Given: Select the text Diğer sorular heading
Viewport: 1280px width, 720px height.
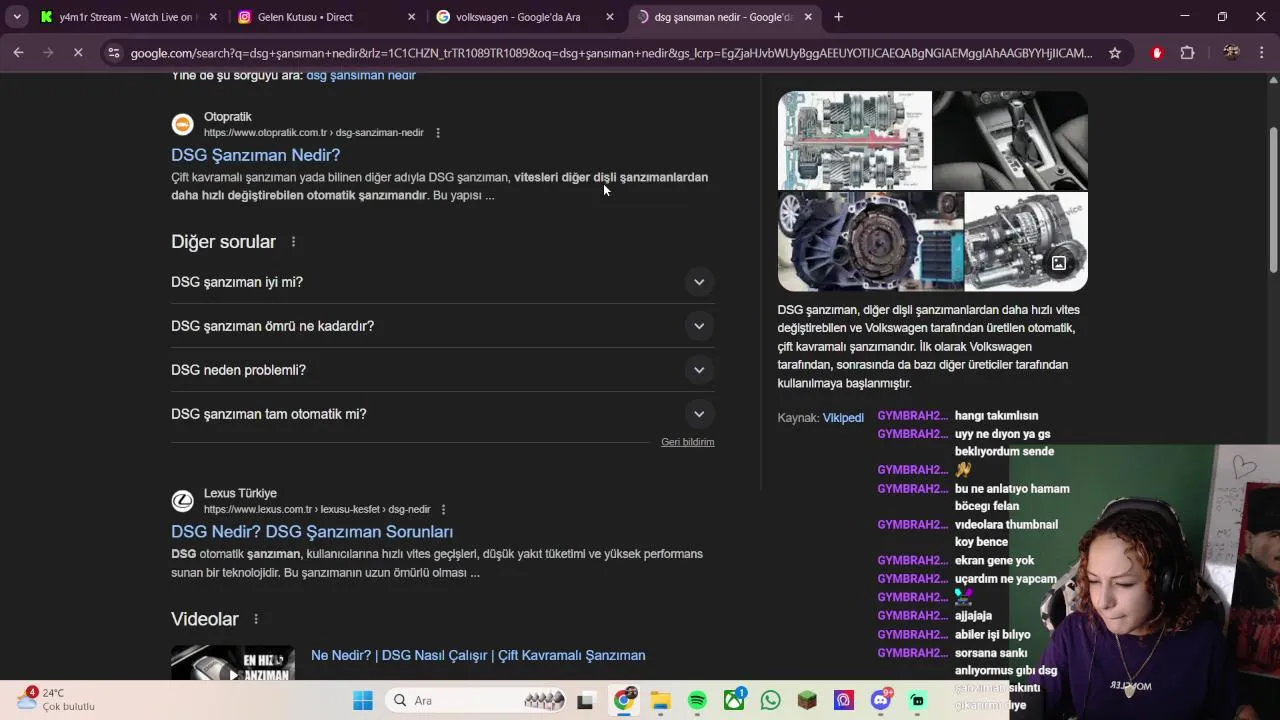Looking at the screenshot, I should pyautogui.click(x=223, y=242).
